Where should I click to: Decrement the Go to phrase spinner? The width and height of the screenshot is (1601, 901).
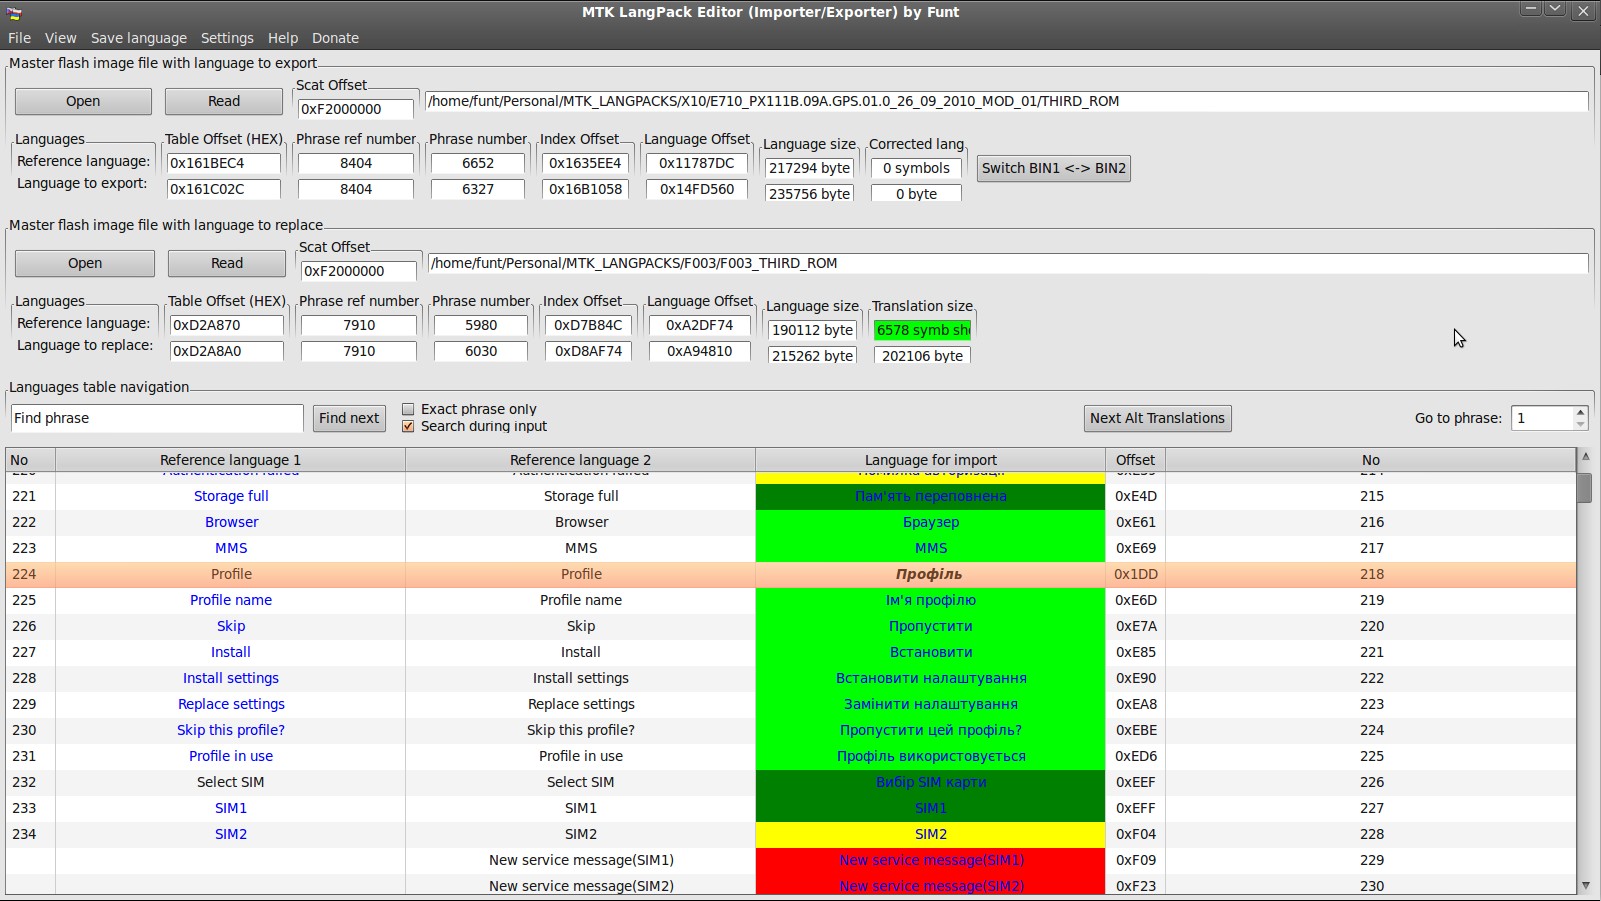click(x=1580, y=424)
